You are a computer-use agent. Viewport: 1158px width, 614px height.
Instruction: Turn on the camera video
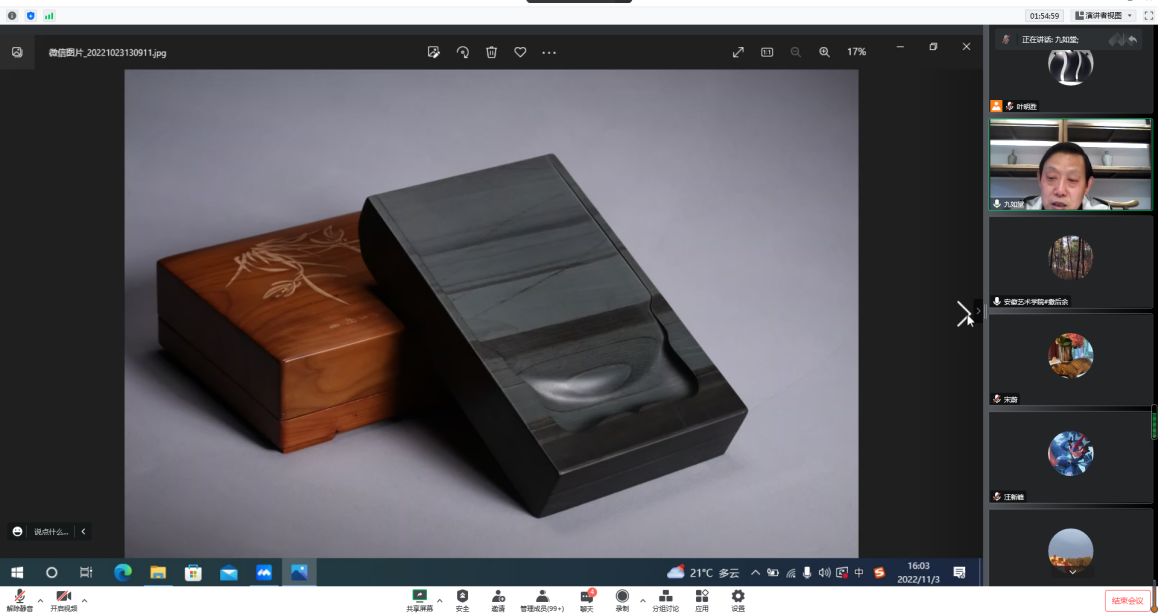pyautogui.click(x=63, y=598)
